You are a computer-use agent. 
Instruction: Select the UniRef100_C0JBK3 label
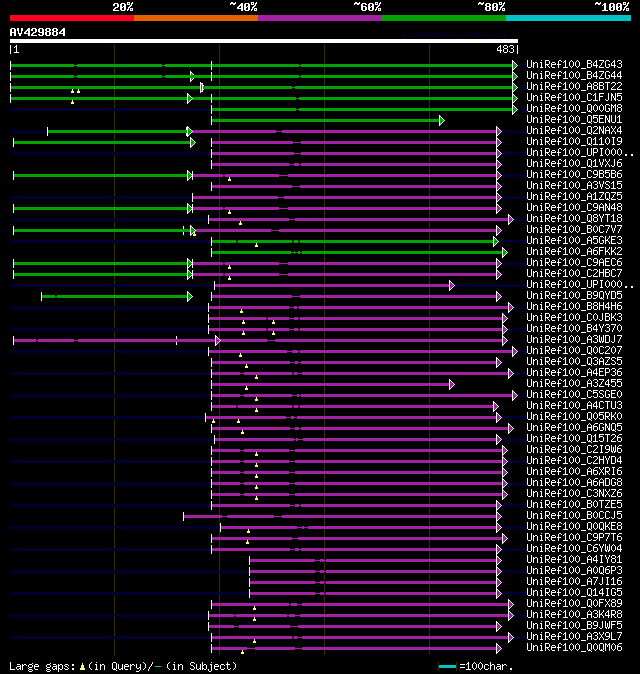[574, 318]
